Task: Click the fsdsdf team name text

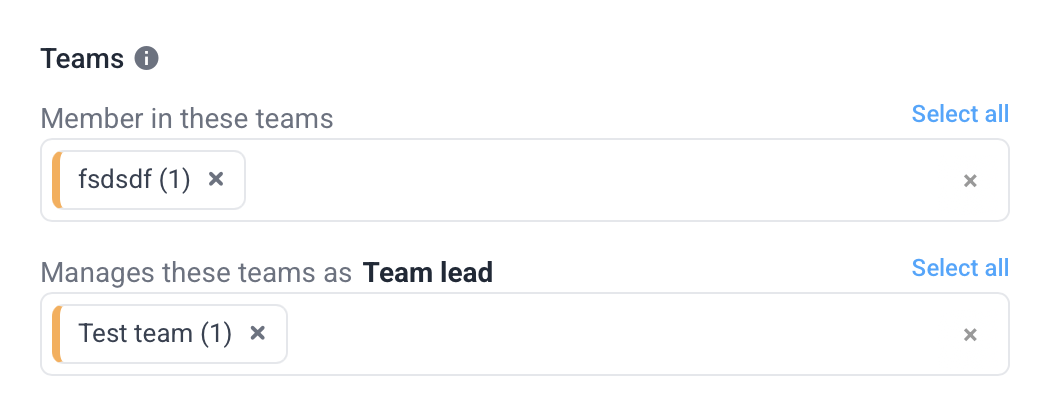Action: click(x=115, y=180)
